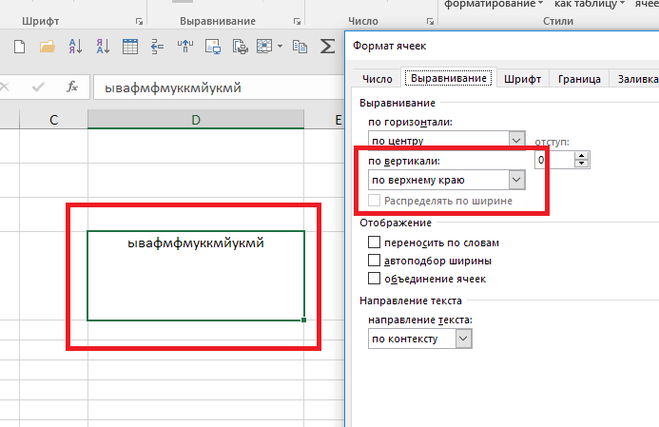Switch to the Граница tab
The image size is (659, 427).
point(579,79)
